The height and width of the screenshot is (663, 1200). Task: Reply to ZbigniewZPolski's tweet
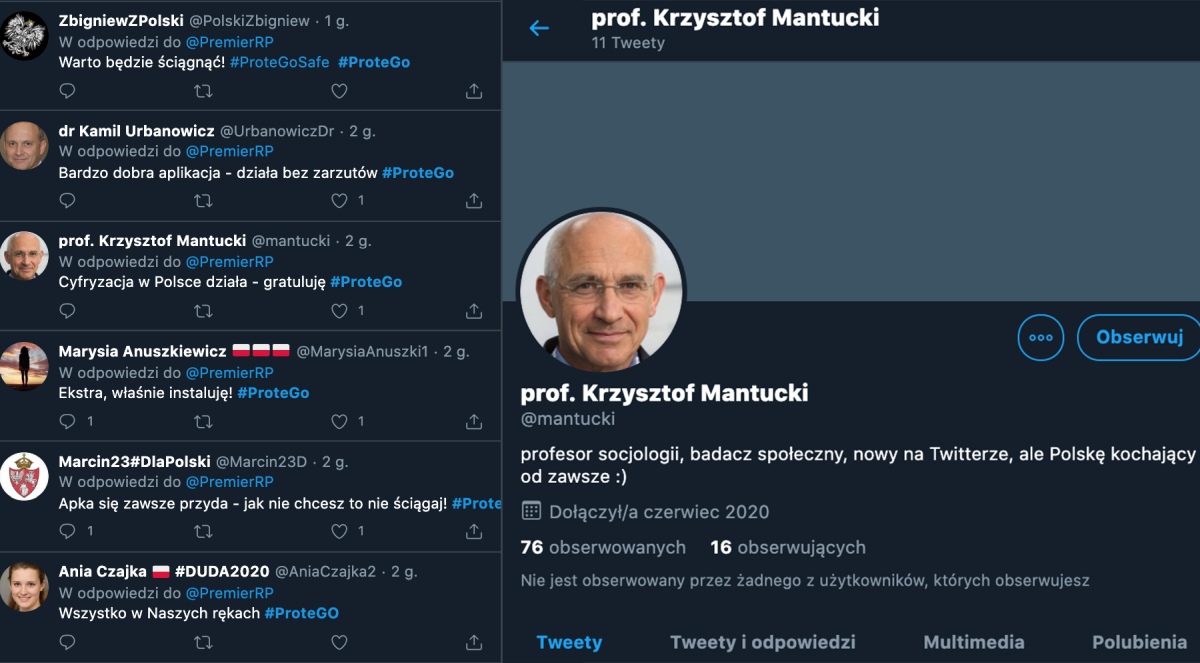tap(68, 91)
